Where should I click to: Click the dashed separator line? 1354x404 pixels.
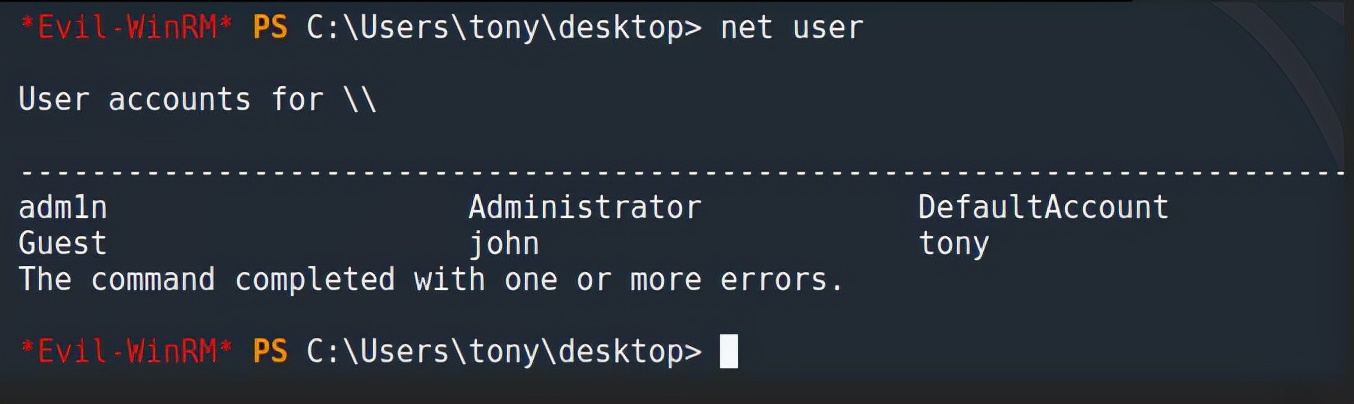point(680,173)
